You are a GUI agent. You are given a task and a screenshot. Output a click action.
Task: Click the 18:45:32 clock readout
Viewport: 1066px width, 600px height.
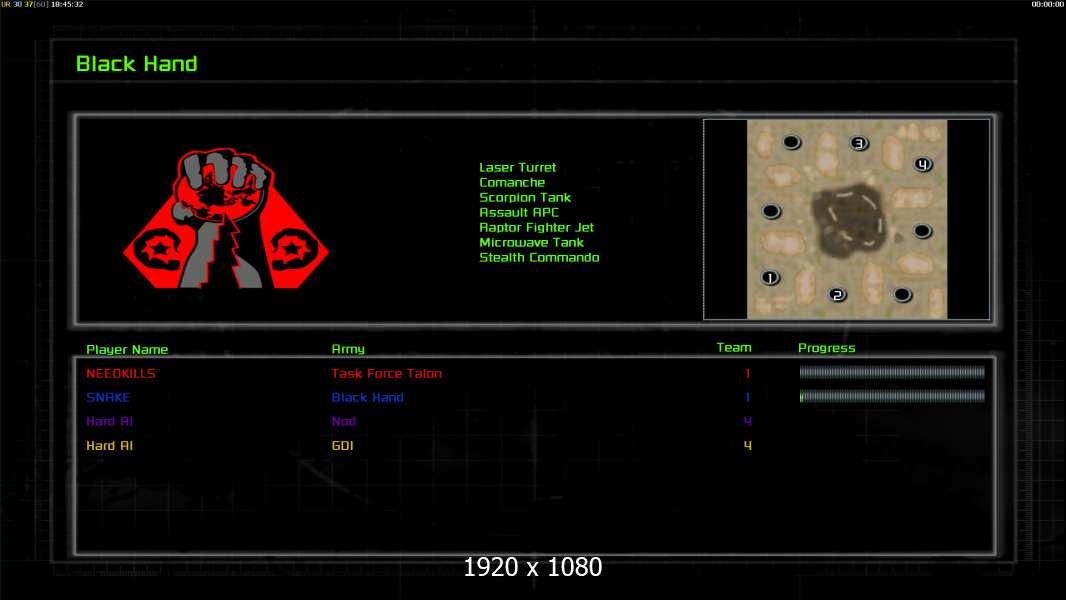pyautogui.click(x=67, y=4)
